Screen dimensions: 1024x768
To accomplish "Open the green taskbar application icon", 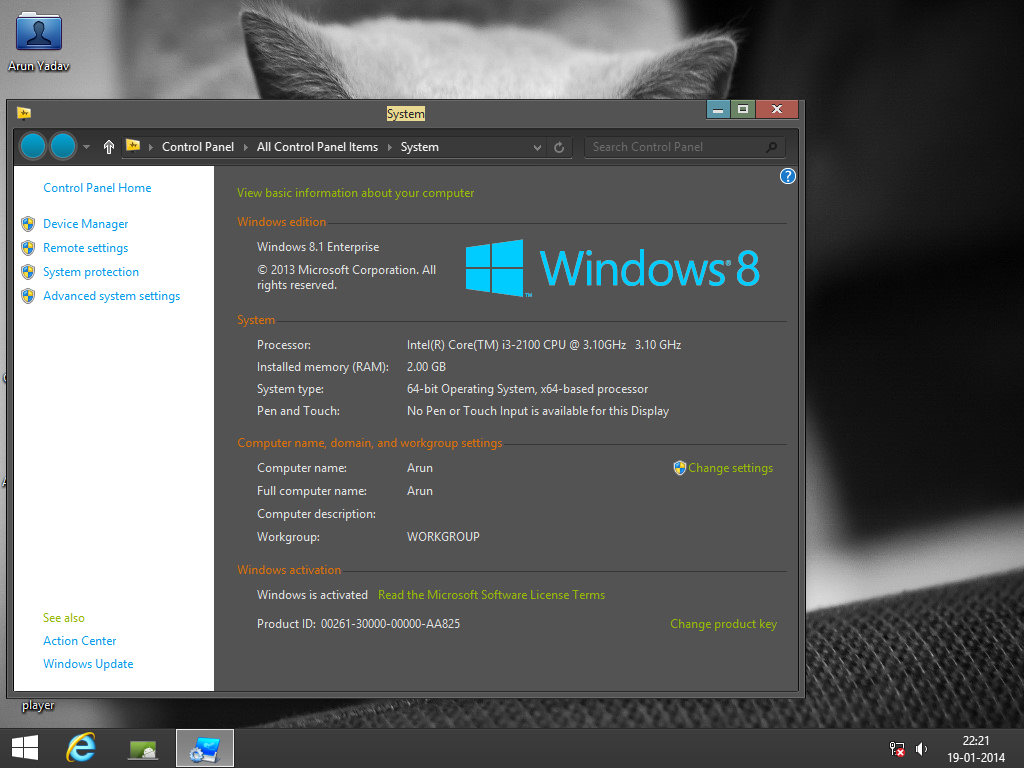I will 143,750.
